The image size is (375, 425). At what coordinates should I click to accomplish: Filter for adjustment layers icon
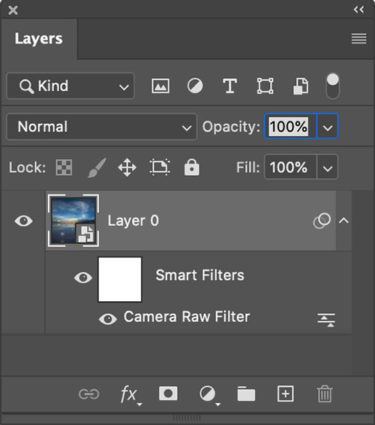[195, 86]
